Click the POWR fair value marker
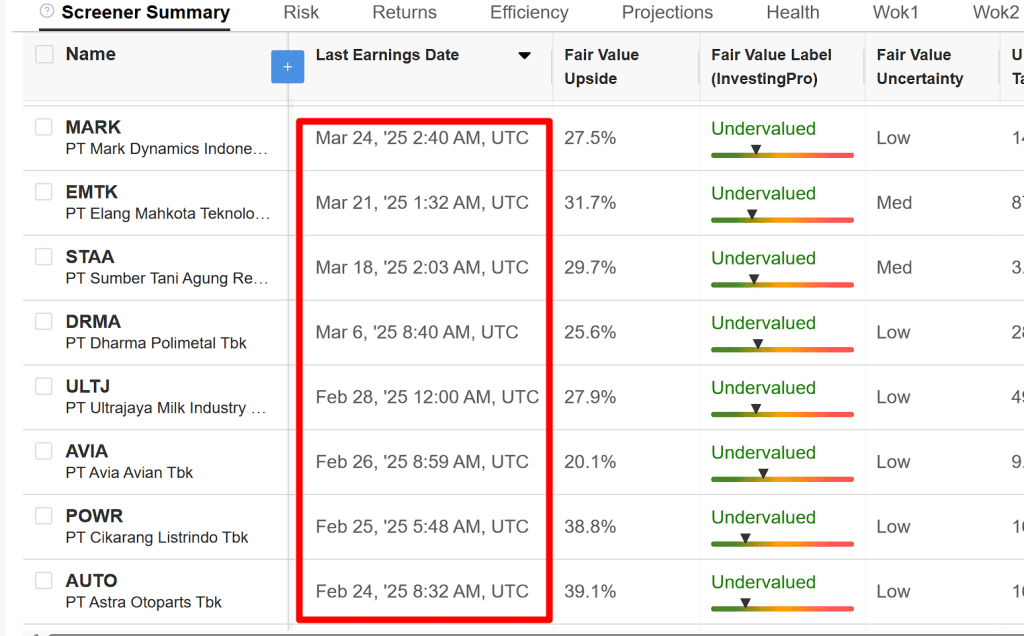This screenshot has width=1024, height=636. click(745, 539)
